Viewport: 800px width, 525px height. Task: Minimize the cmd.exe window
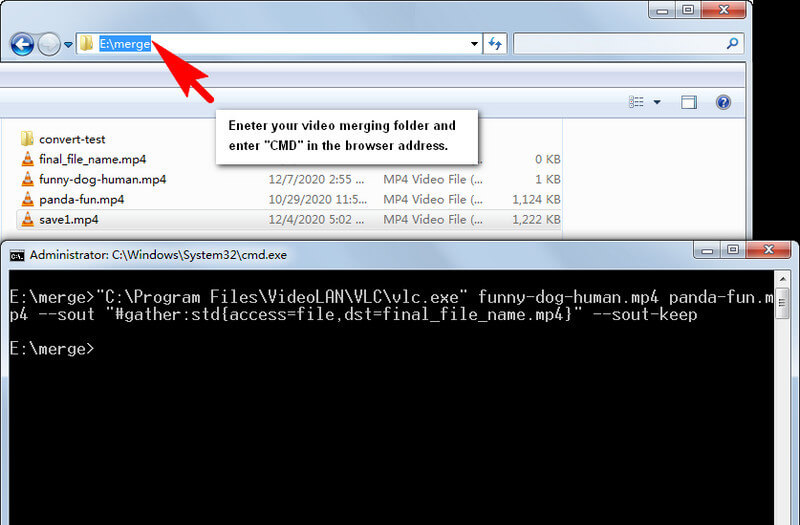(x=707, y=249)
